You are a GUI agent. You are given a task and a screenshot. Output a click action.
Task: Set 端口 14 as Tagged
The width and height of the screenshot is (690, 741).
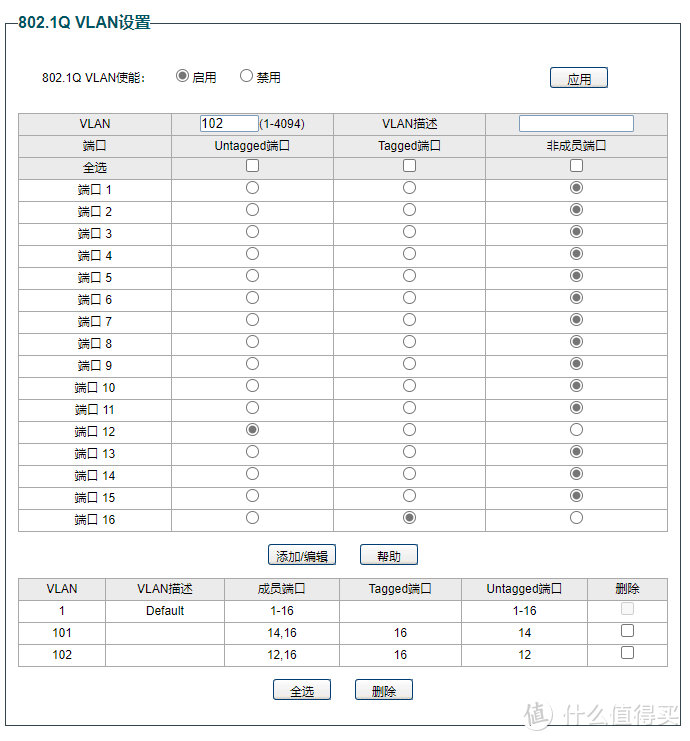click(409, 474)
